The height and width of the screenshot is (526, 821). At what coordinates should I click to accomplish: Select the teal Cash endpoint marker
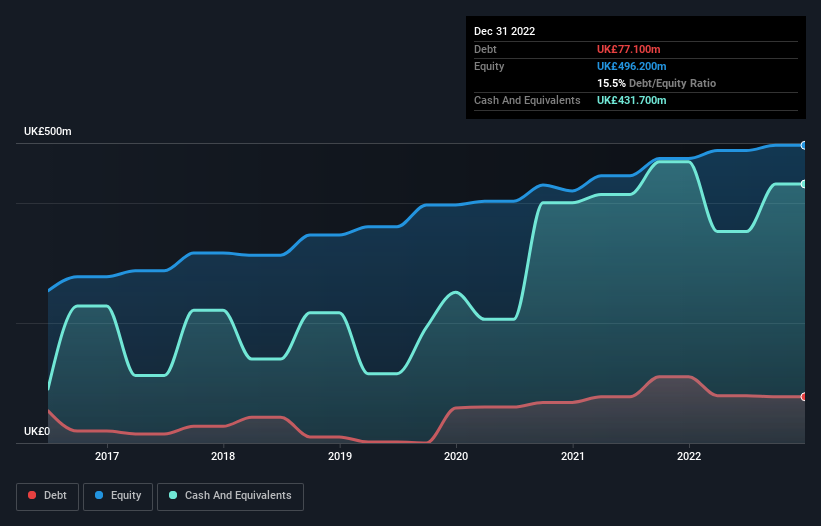[x=804, y=184]
